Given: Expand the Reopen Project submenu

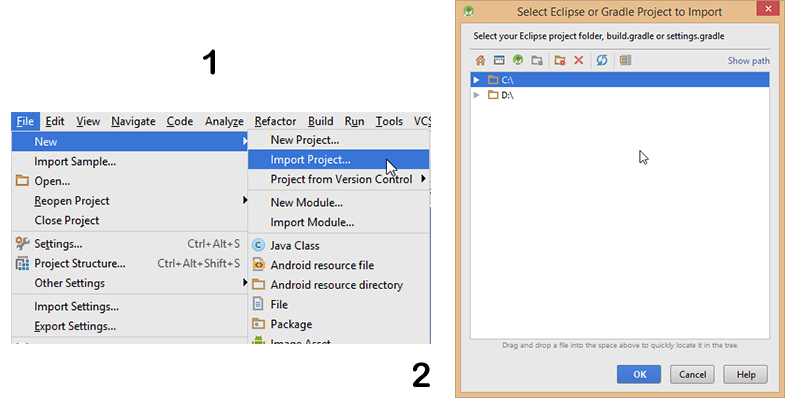Looking at the screenshot, I should pos(130,201).
